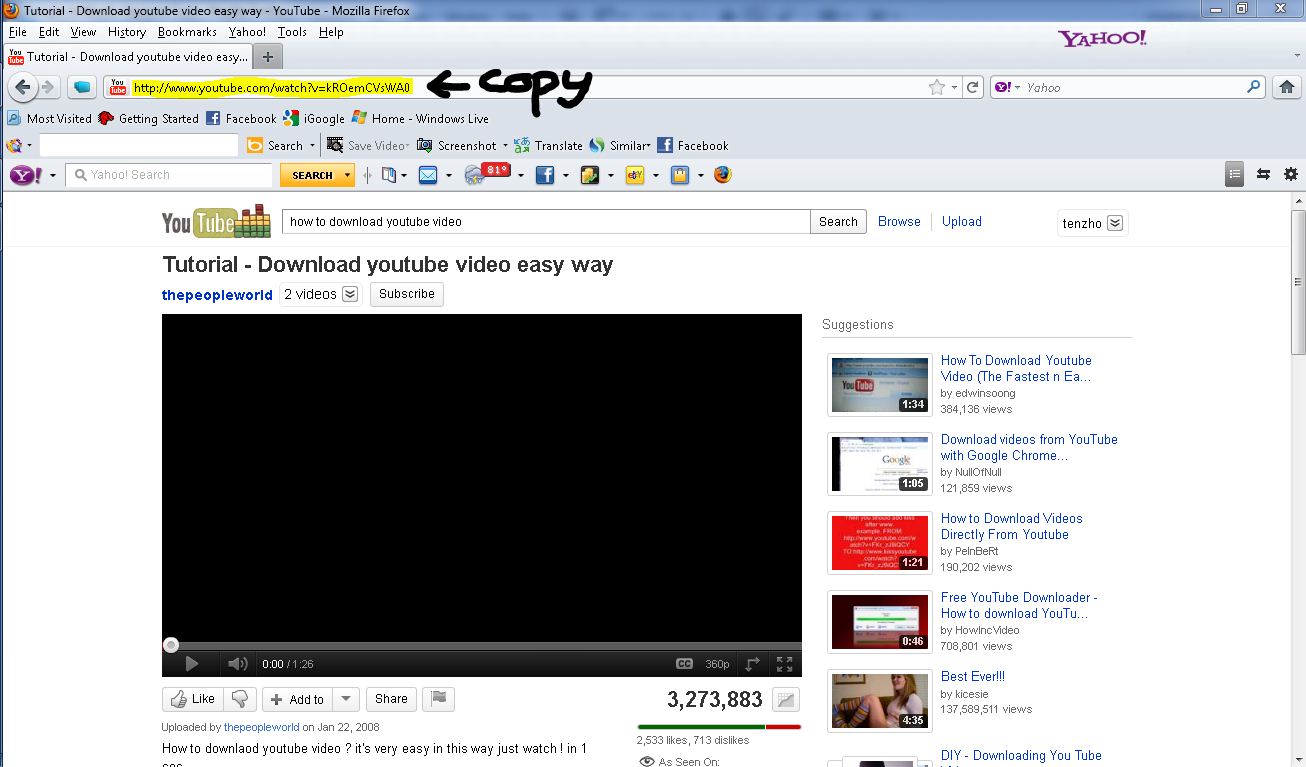Open the Save Video dropdown

368,145
